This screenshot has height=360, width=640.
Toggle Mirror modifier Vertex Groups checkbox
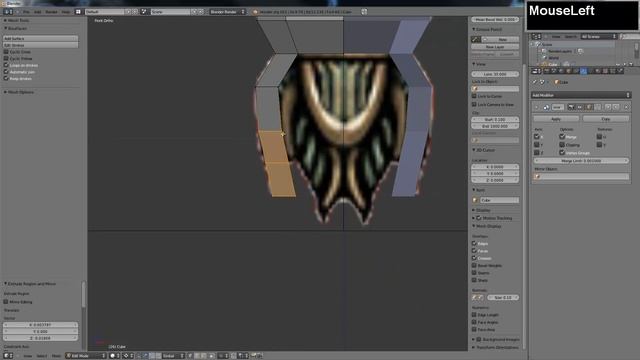[x=562, y=152]
